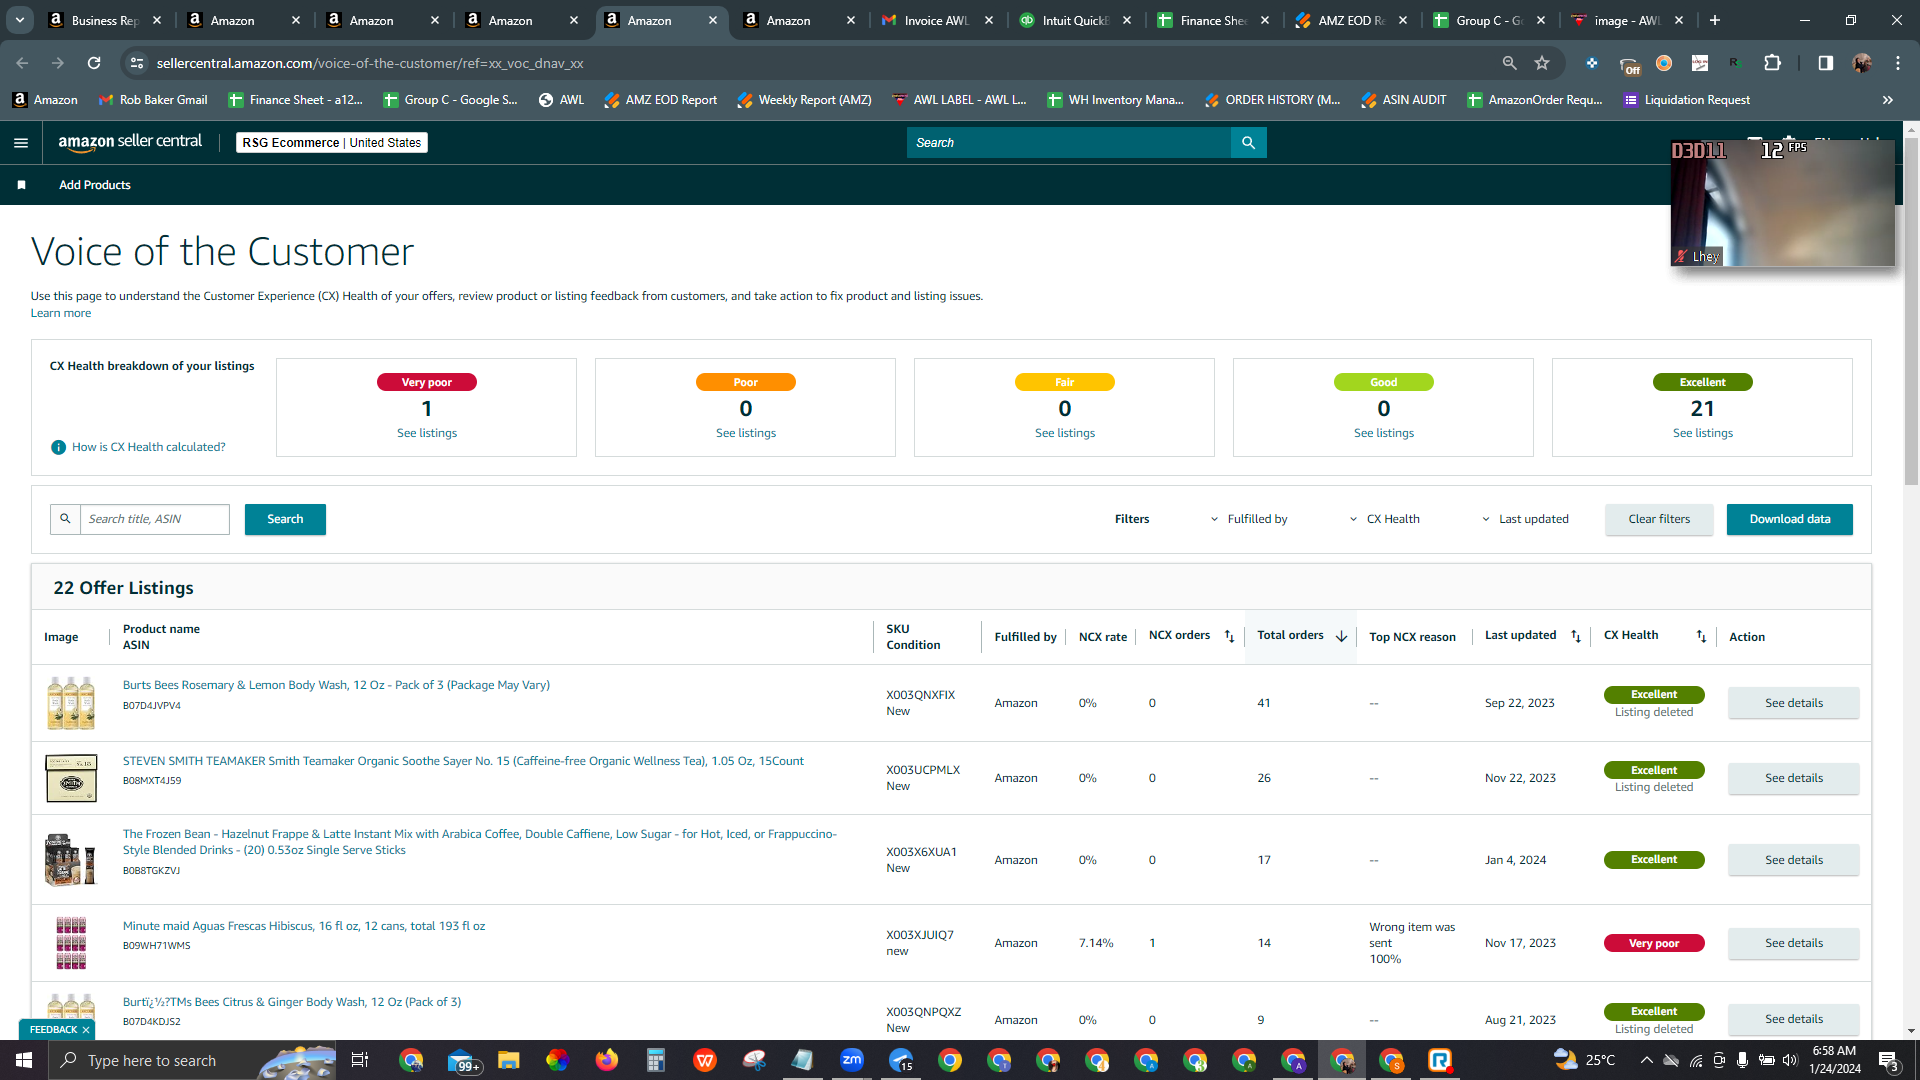
Task: Open the Seller Central hamburger menu
Action: 21,143
